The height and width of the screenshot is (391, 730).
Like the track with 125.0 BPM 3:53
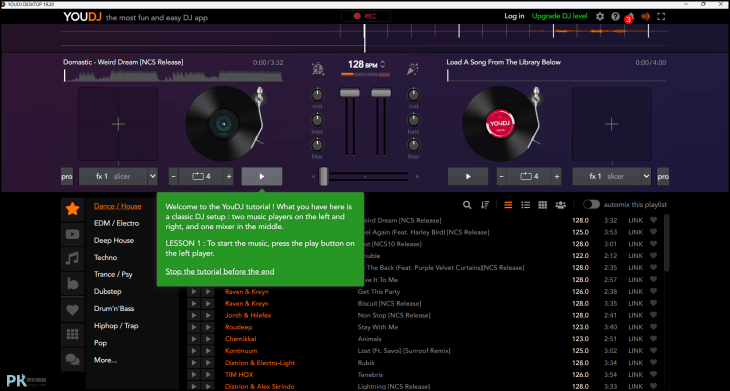coord(653,232)
